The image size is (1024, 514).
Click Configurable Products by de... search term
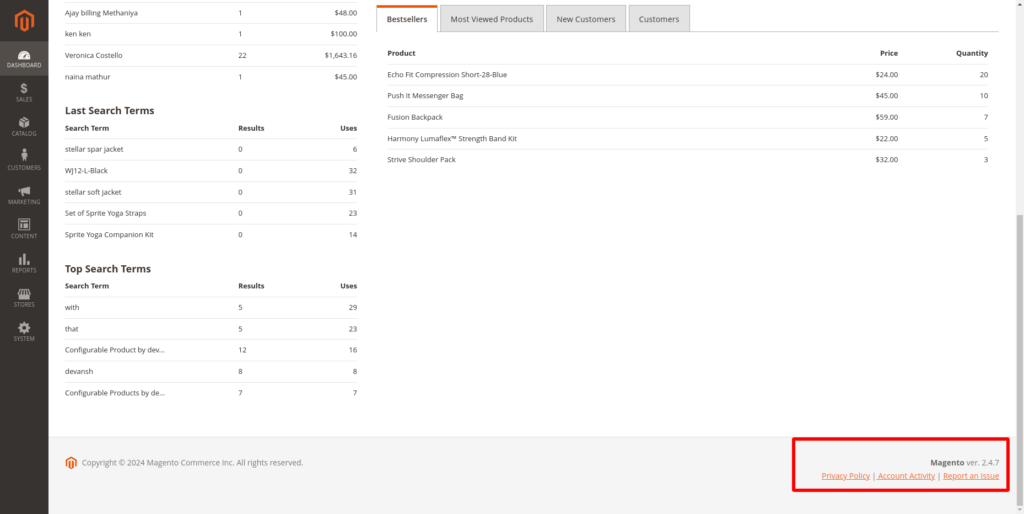(x=115, y=393)
